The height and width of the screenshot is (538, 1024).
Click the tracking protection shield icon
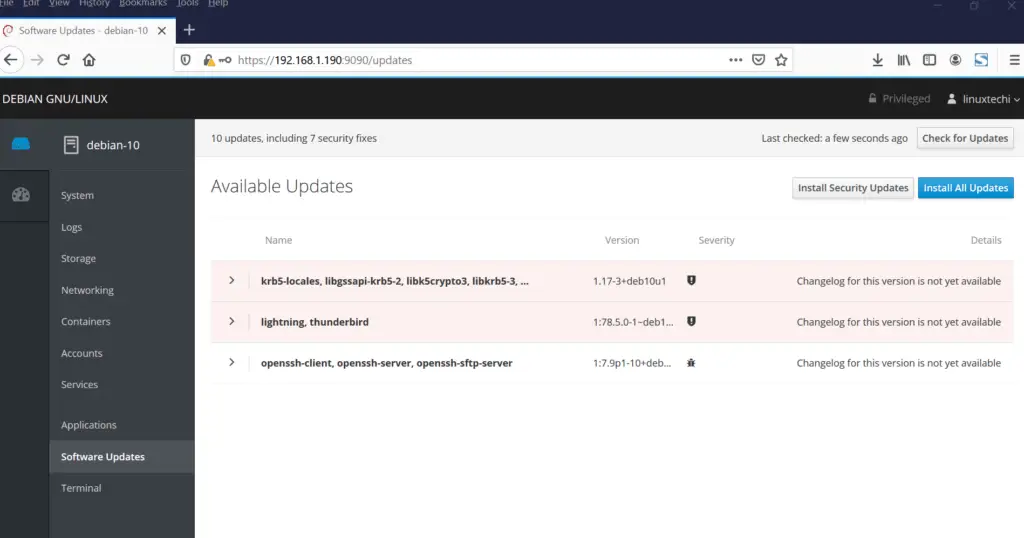(x=185, y=60)
